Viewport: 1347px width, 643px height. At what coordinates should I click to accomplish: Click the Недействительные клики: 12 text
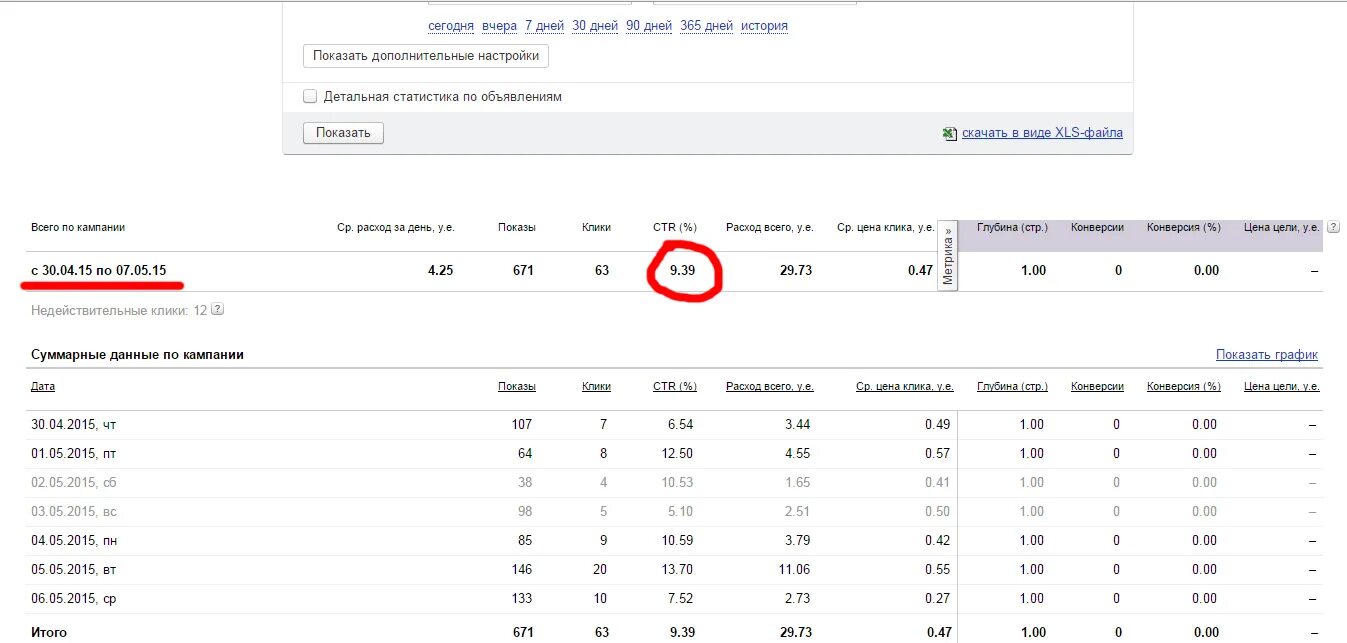(x=119, y=311)
